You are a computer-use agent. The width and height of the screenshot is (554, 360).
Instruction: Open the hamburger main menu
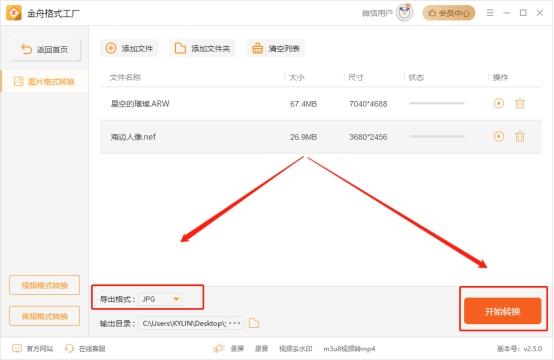[x=490, y=13]
